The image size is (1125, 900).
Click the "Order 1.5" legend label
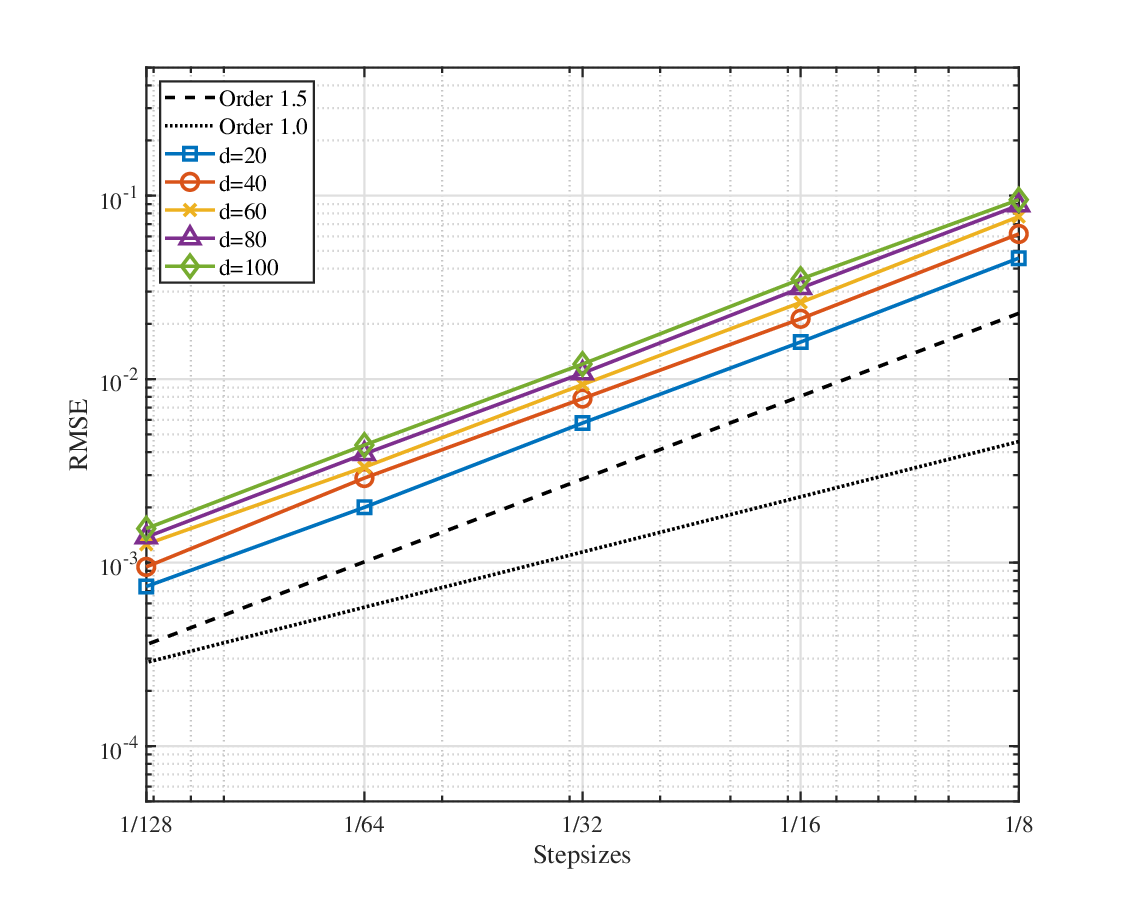[263, 99]
